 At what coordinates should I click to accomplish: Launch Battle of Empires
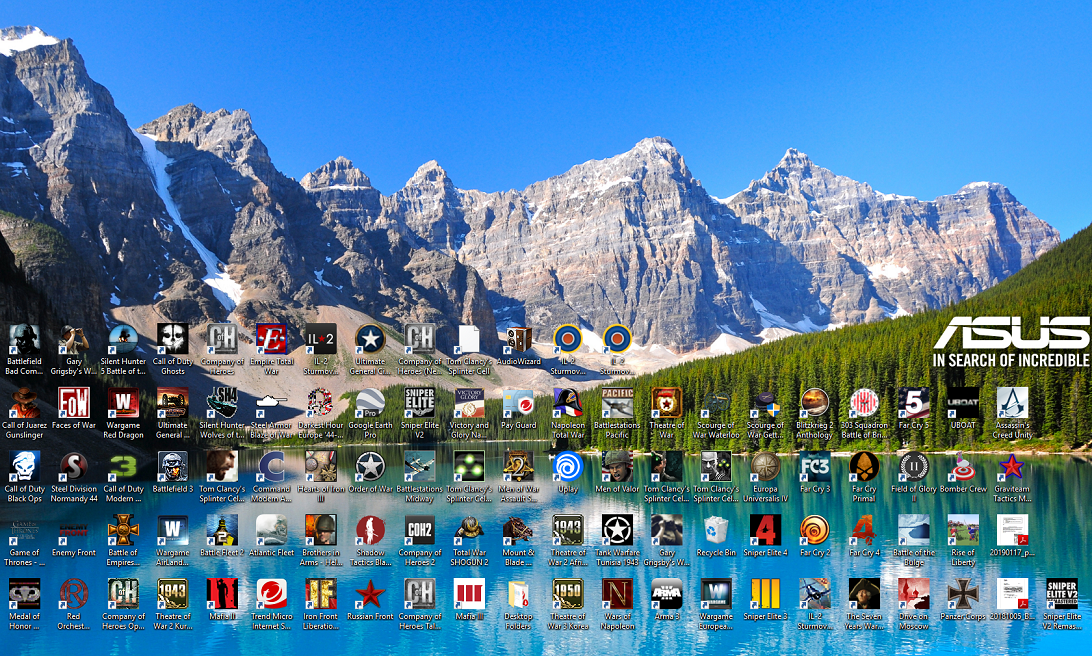click(123, 531)
